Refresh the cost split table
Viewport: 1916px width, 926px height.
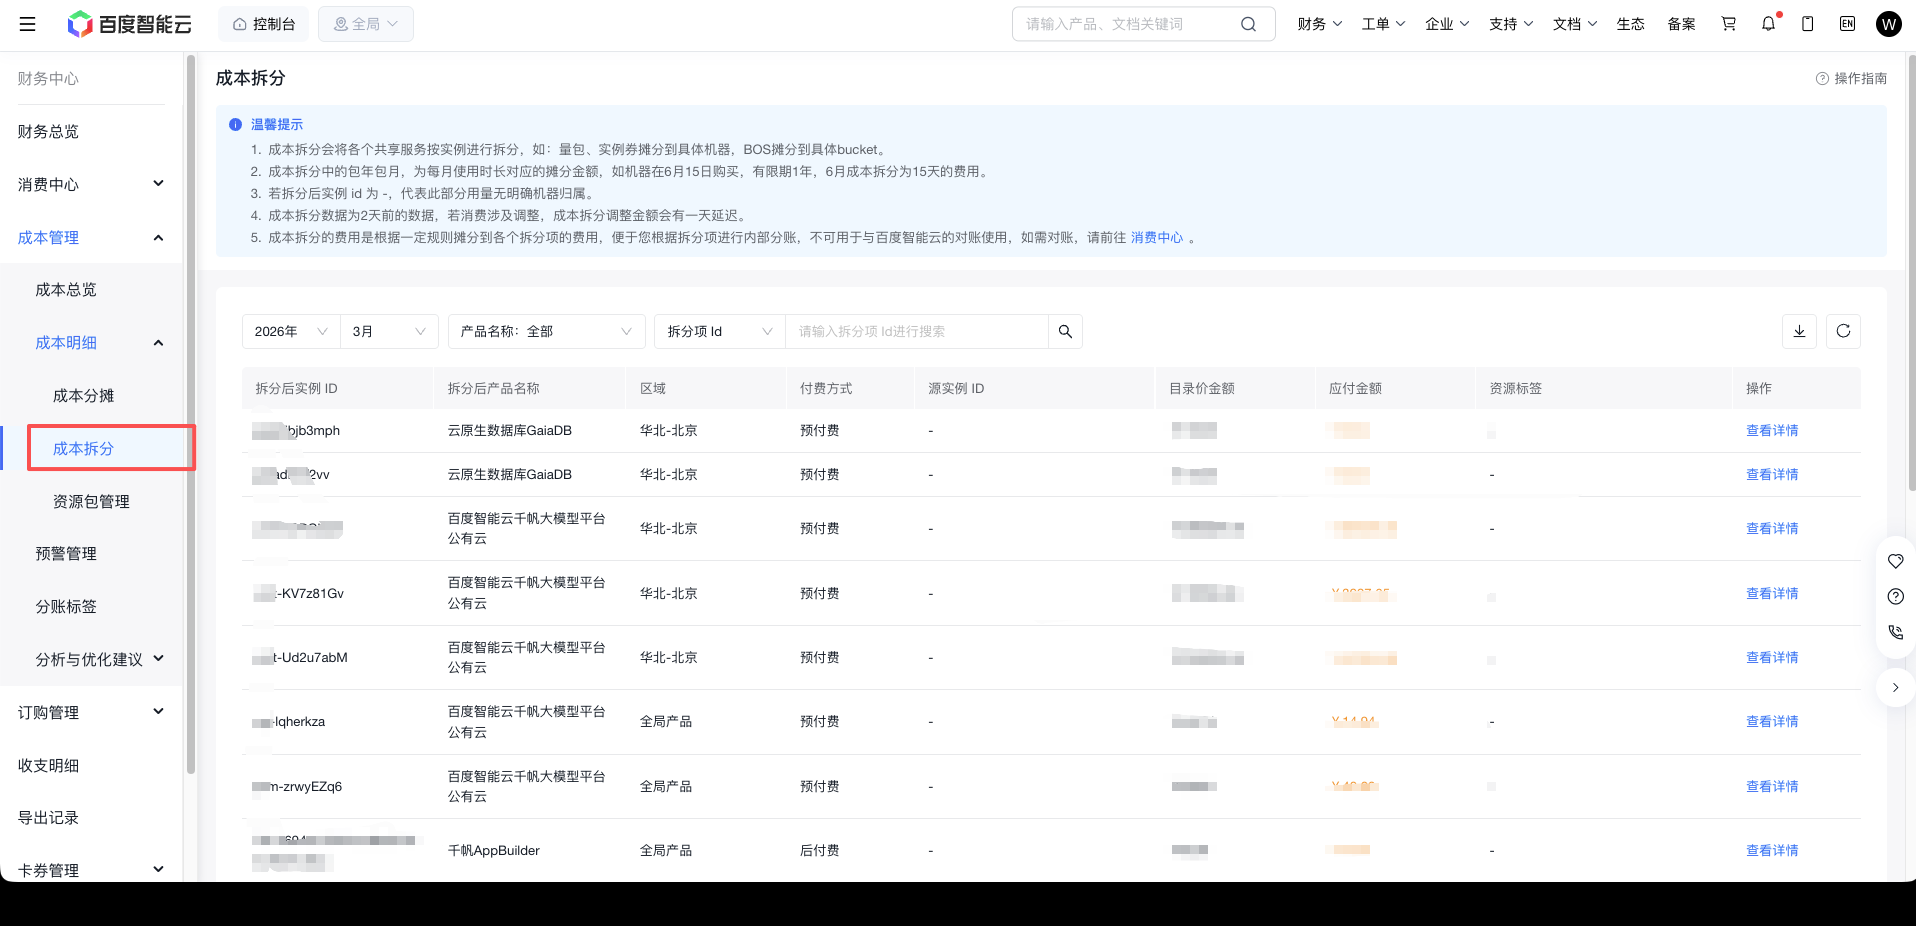pos(1843,331)
